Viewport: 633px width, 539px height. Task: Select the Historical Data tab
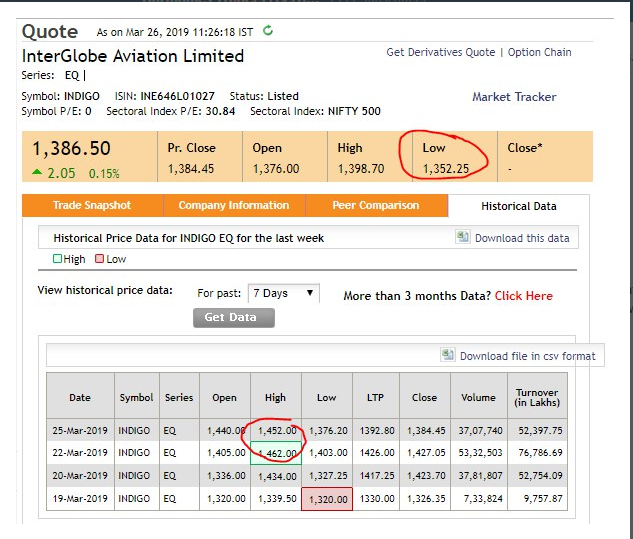point(519,206)
